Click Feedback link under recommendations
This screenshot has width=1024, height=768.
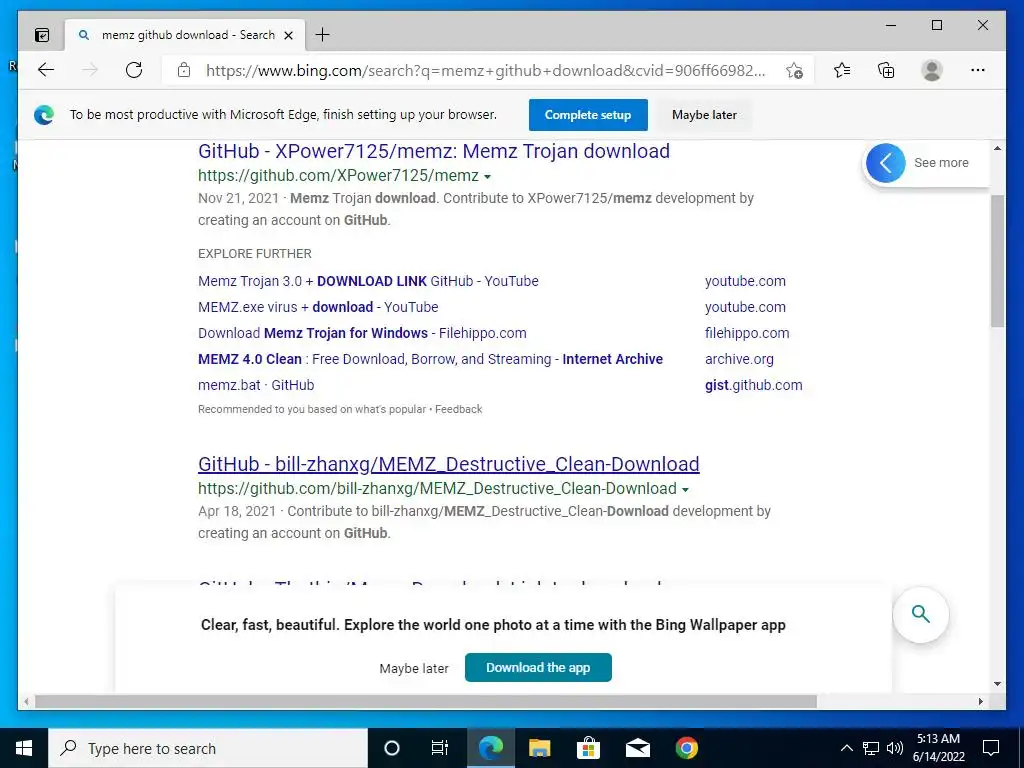pyautogui.click(x=458, y=409)
